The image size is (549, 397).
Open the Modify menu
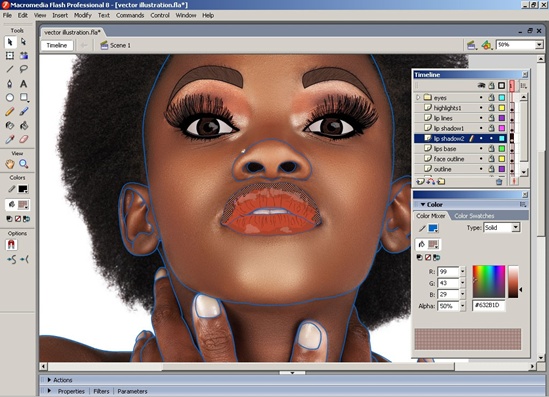coord(82,15)
